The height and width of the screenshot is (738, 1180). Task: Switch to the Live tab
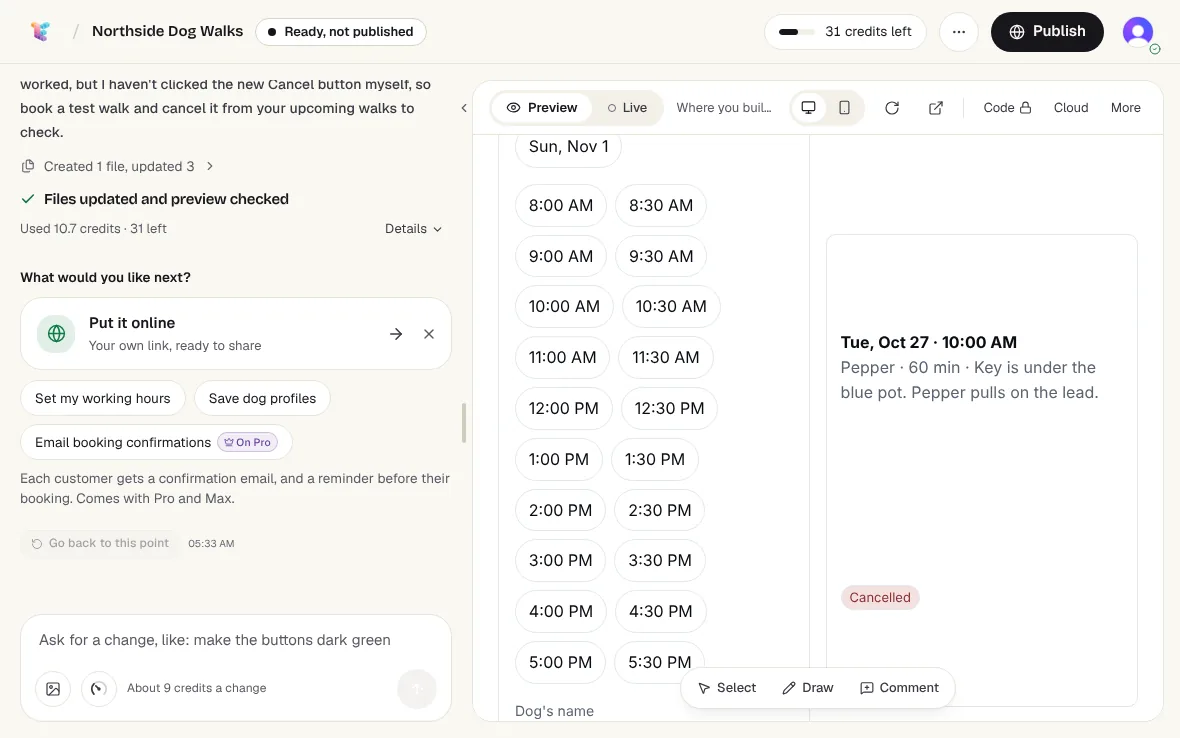point(627,108)
